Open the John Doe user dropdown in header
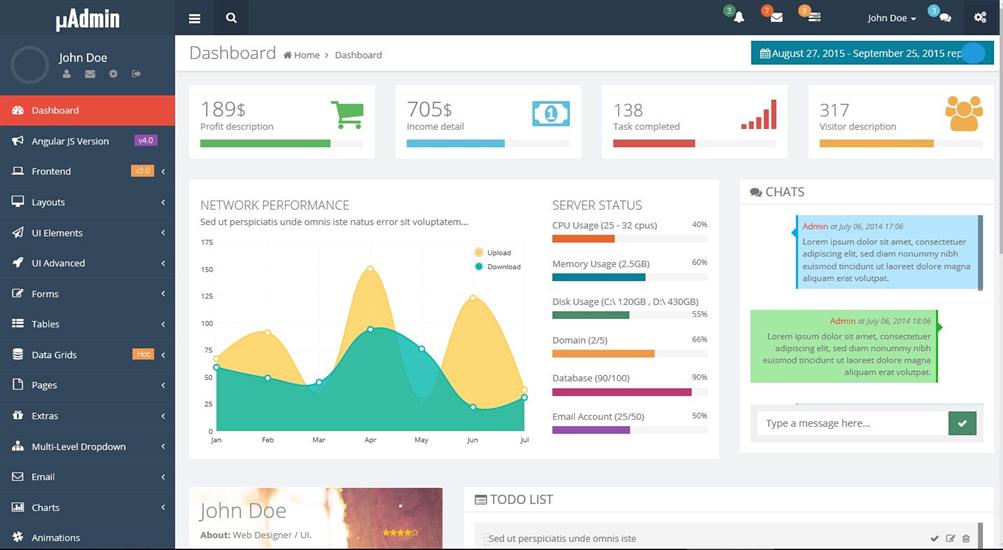1003x550 pixels. click(x=891, y=18)
